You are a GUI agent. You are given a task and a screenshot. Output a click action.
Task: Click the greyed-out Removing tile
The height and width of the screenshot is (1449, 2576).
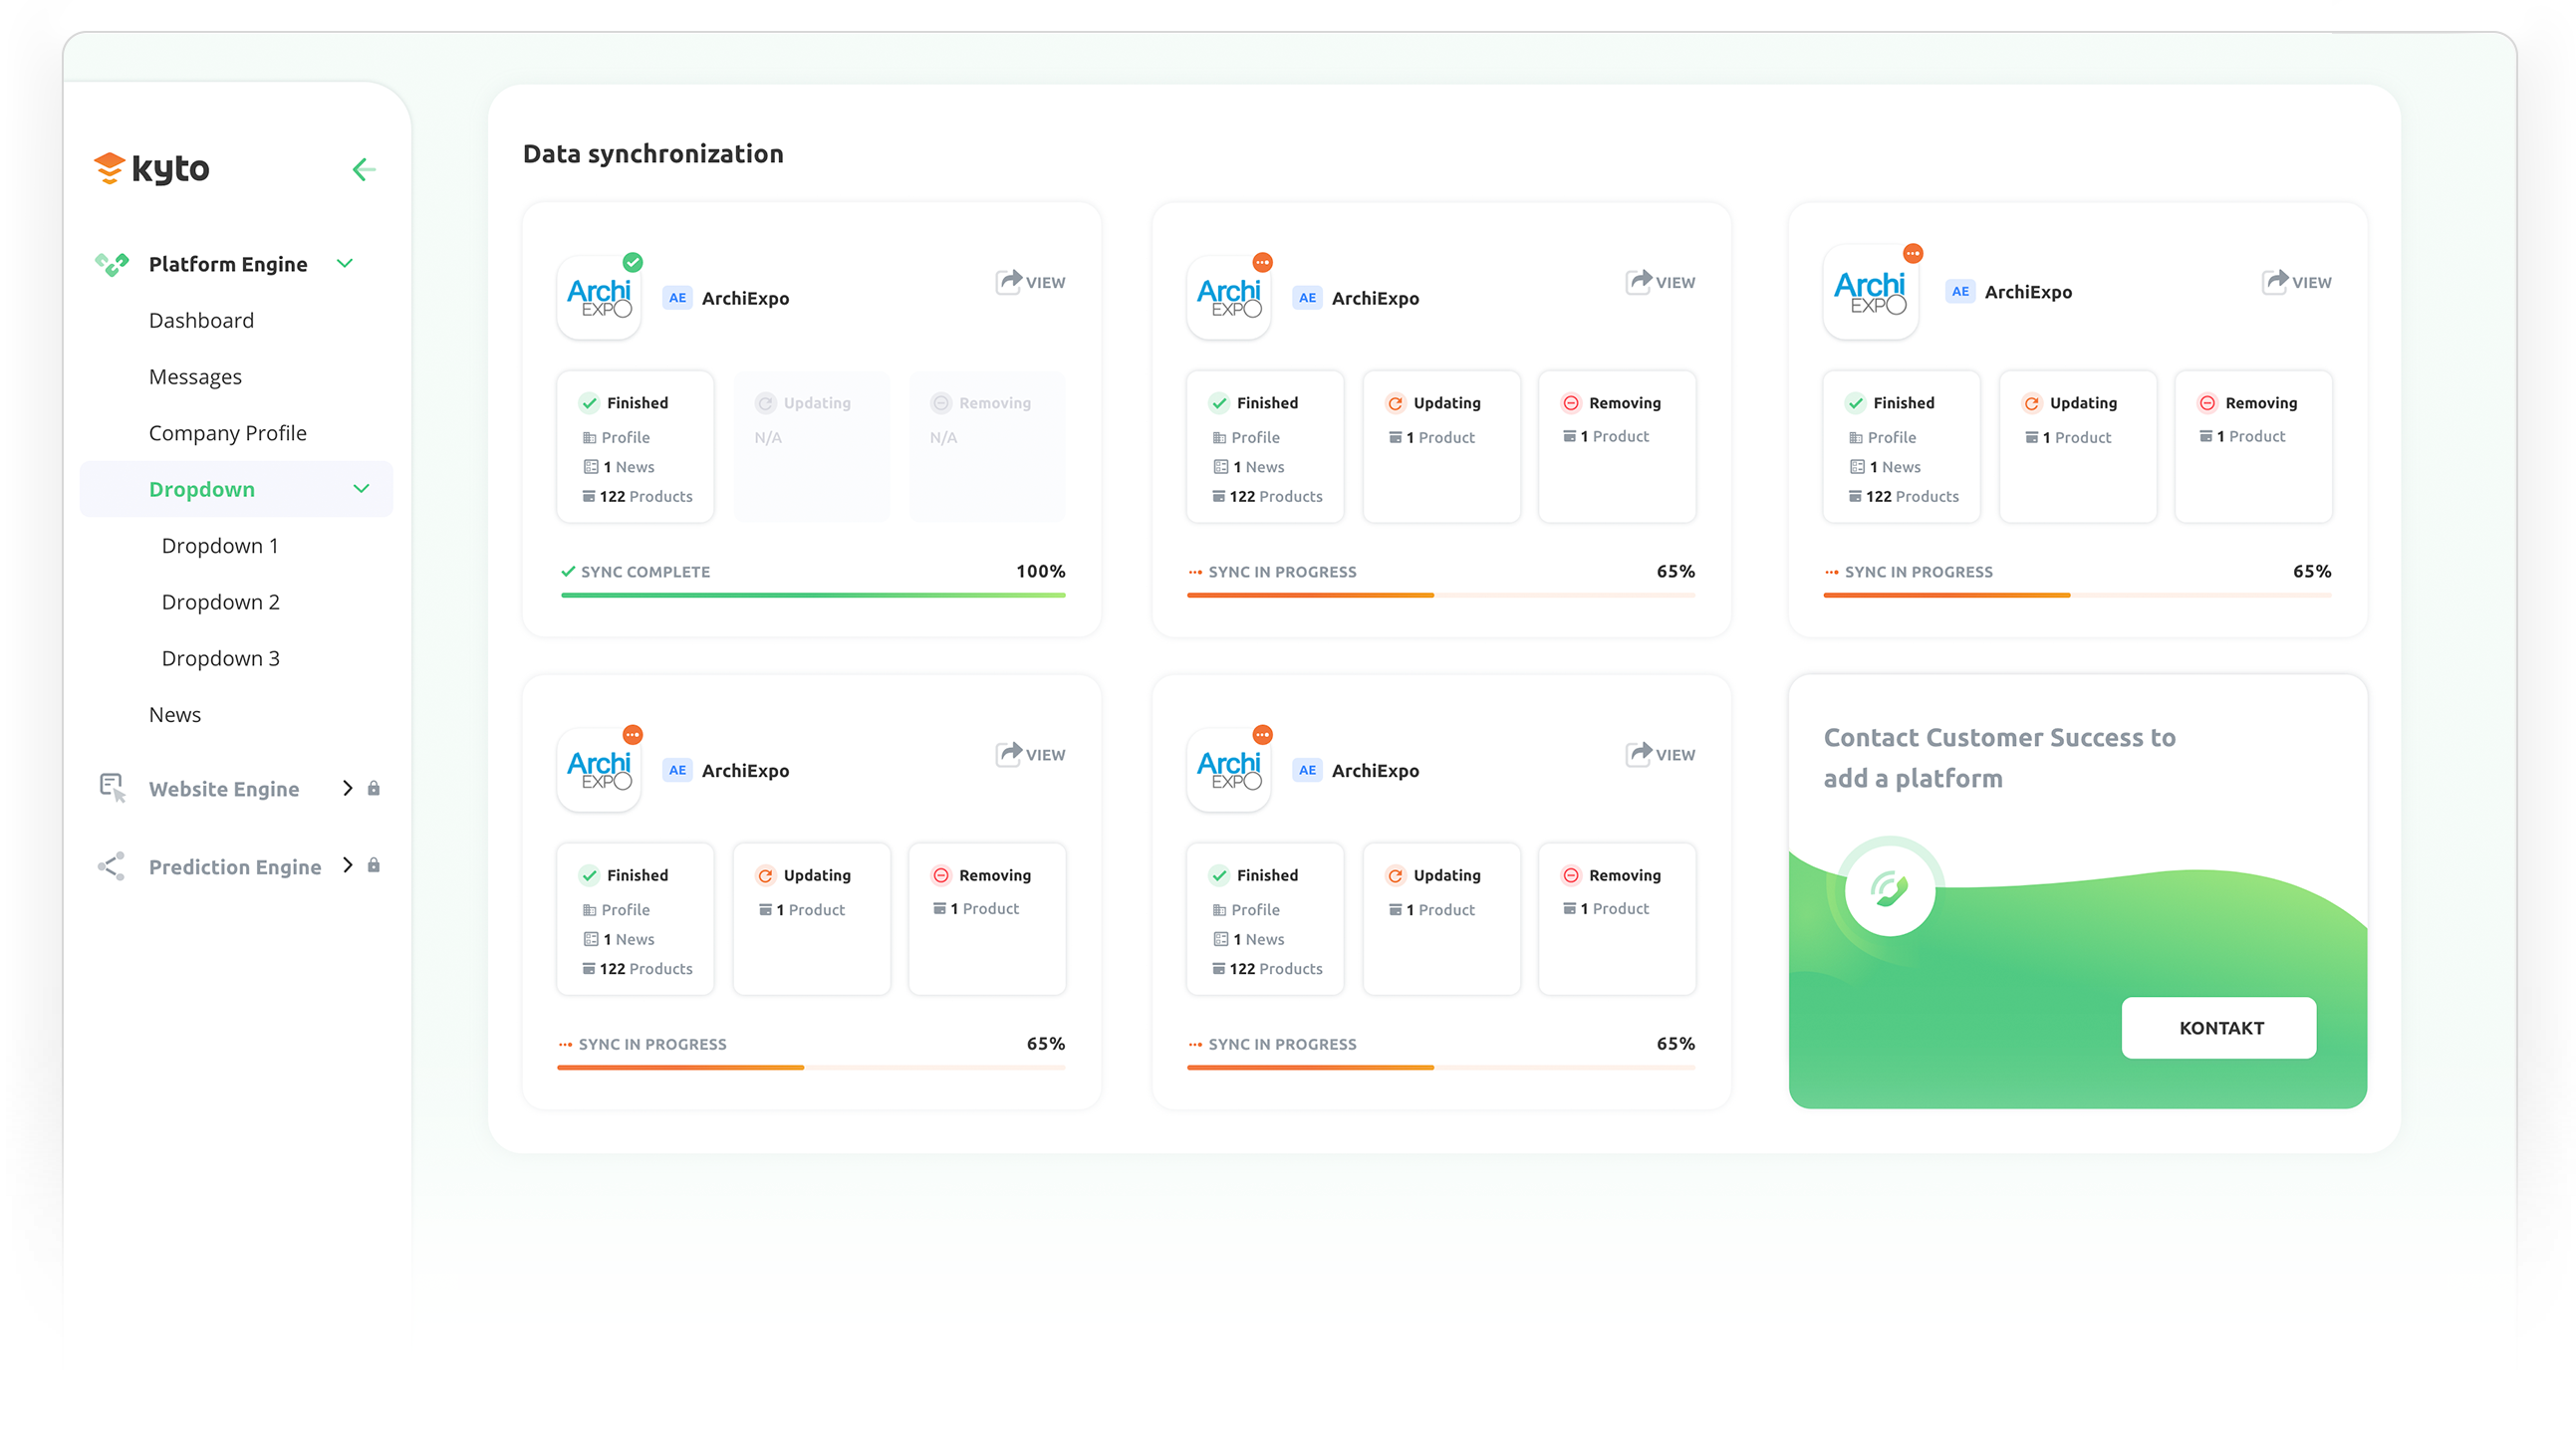(x=987, y=446)
